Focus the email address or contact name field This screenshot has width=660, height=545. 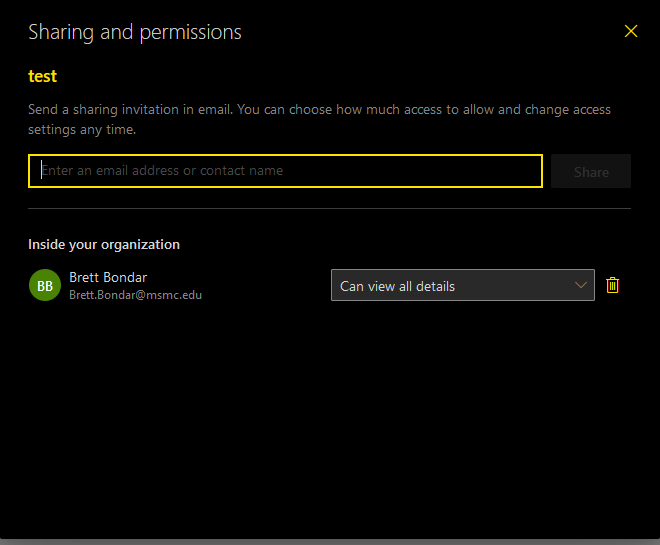click(285, 171)
